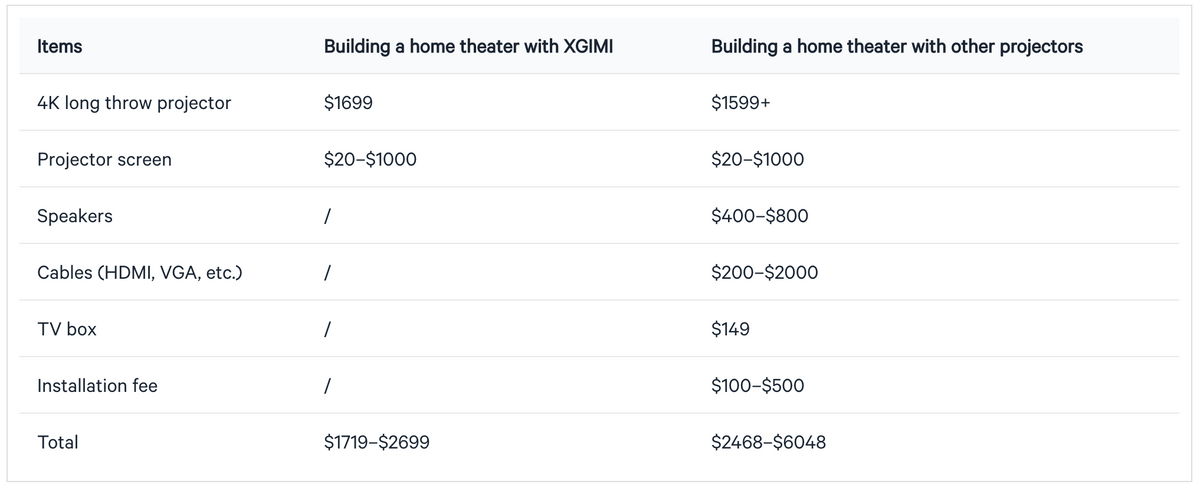Click the $20–$1000 cell in the XGIMI column

370,160
